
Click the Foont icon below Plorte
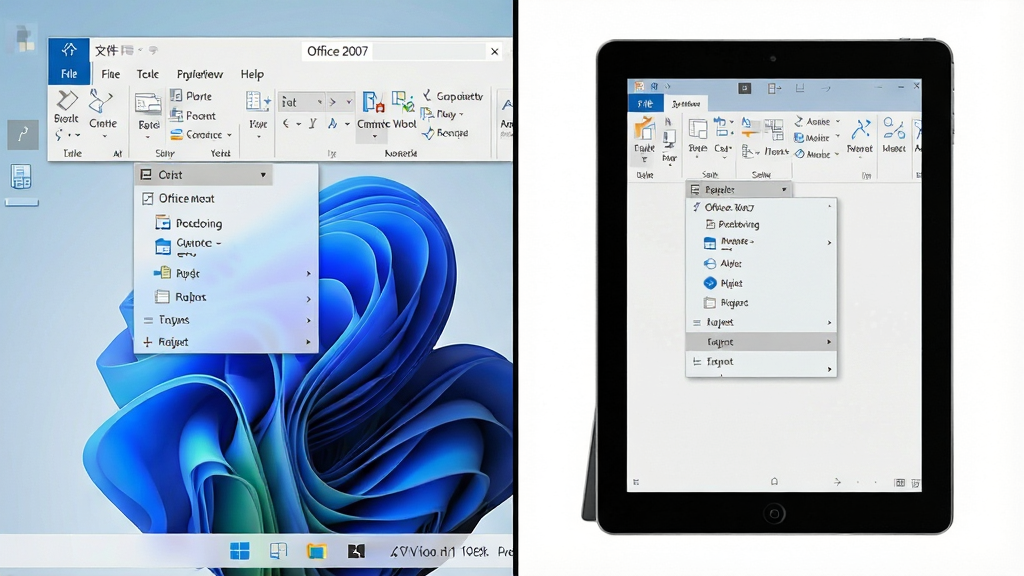tap(176, 116)
